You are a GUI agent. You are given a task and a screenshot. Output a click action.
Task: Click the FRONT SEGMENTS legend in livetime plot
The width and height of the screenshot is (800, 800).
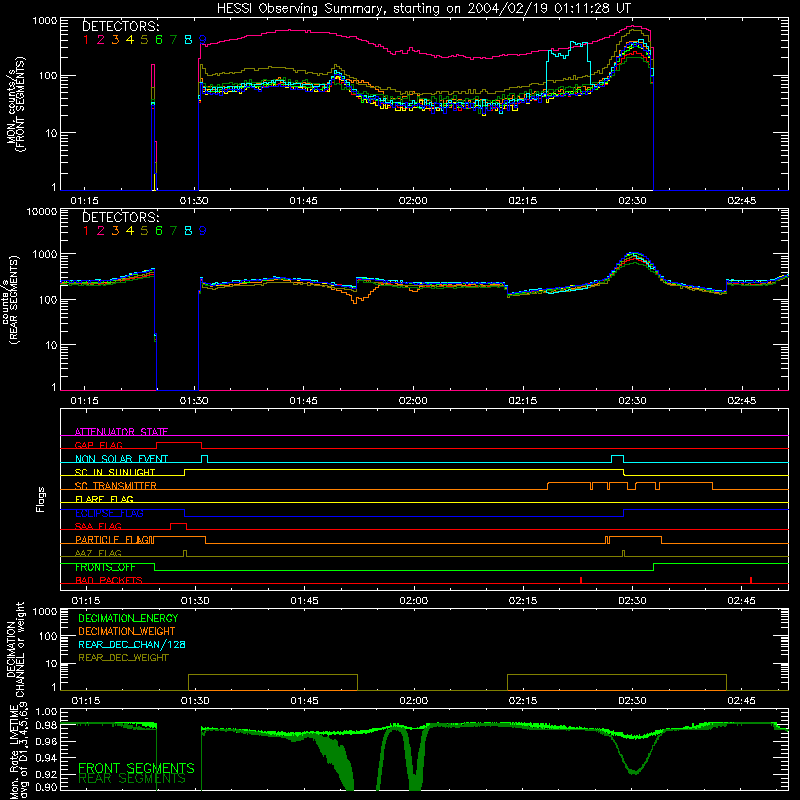(x=136, y=768)
